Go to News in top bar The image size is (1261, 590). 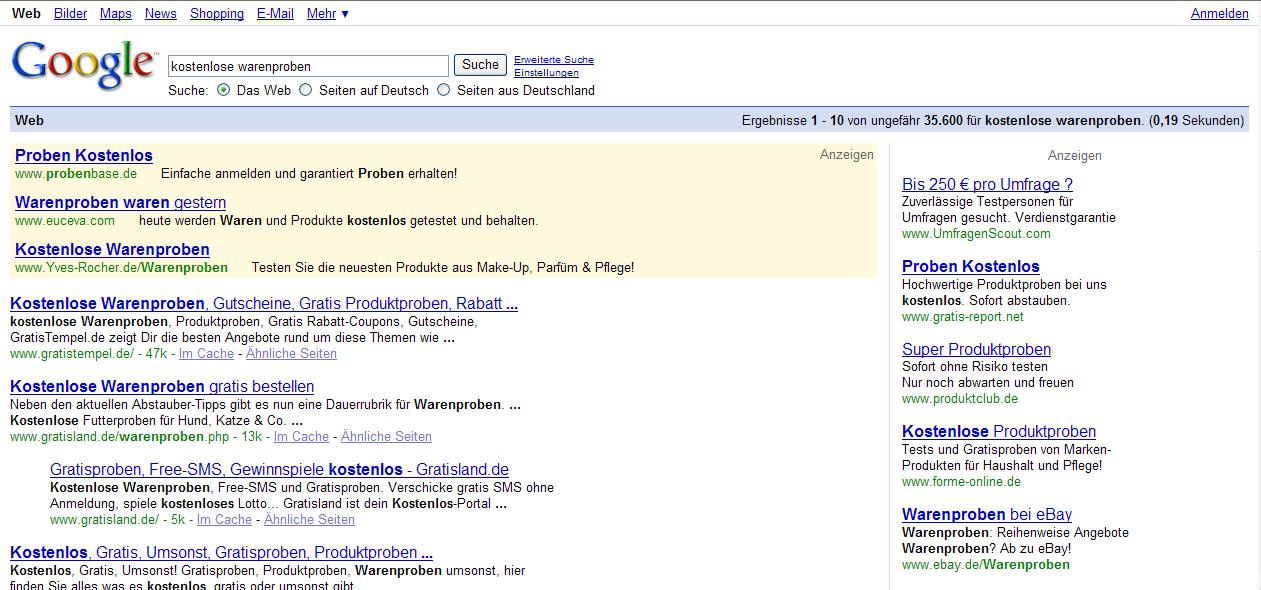point(160,13)
